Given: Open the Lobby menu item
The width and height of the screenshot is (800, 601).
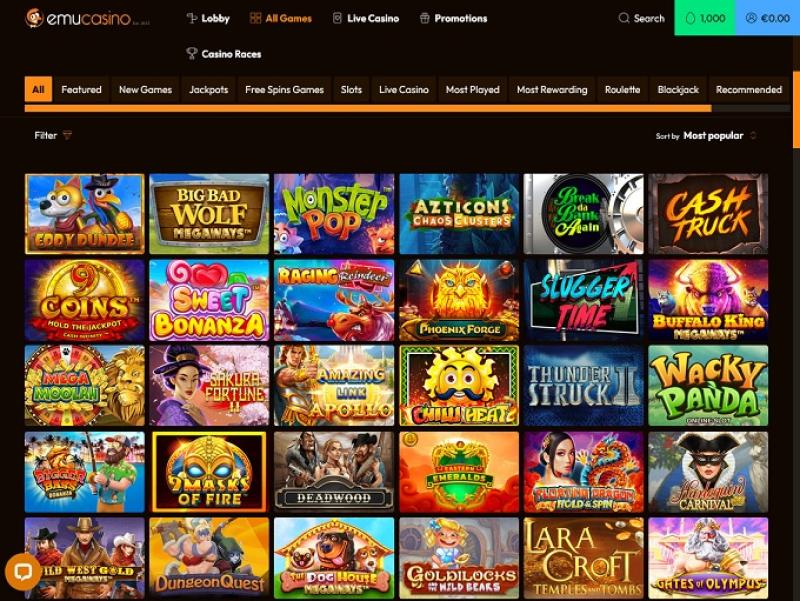Looking at the screenshot, I should pyautogui.click(x=208, y=18).
